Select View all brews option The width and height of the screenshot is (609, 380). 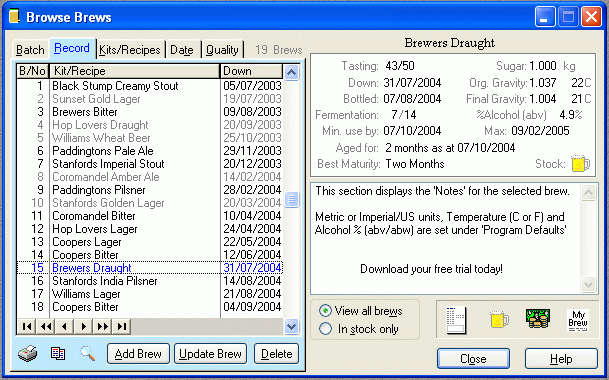coord(360,311)
